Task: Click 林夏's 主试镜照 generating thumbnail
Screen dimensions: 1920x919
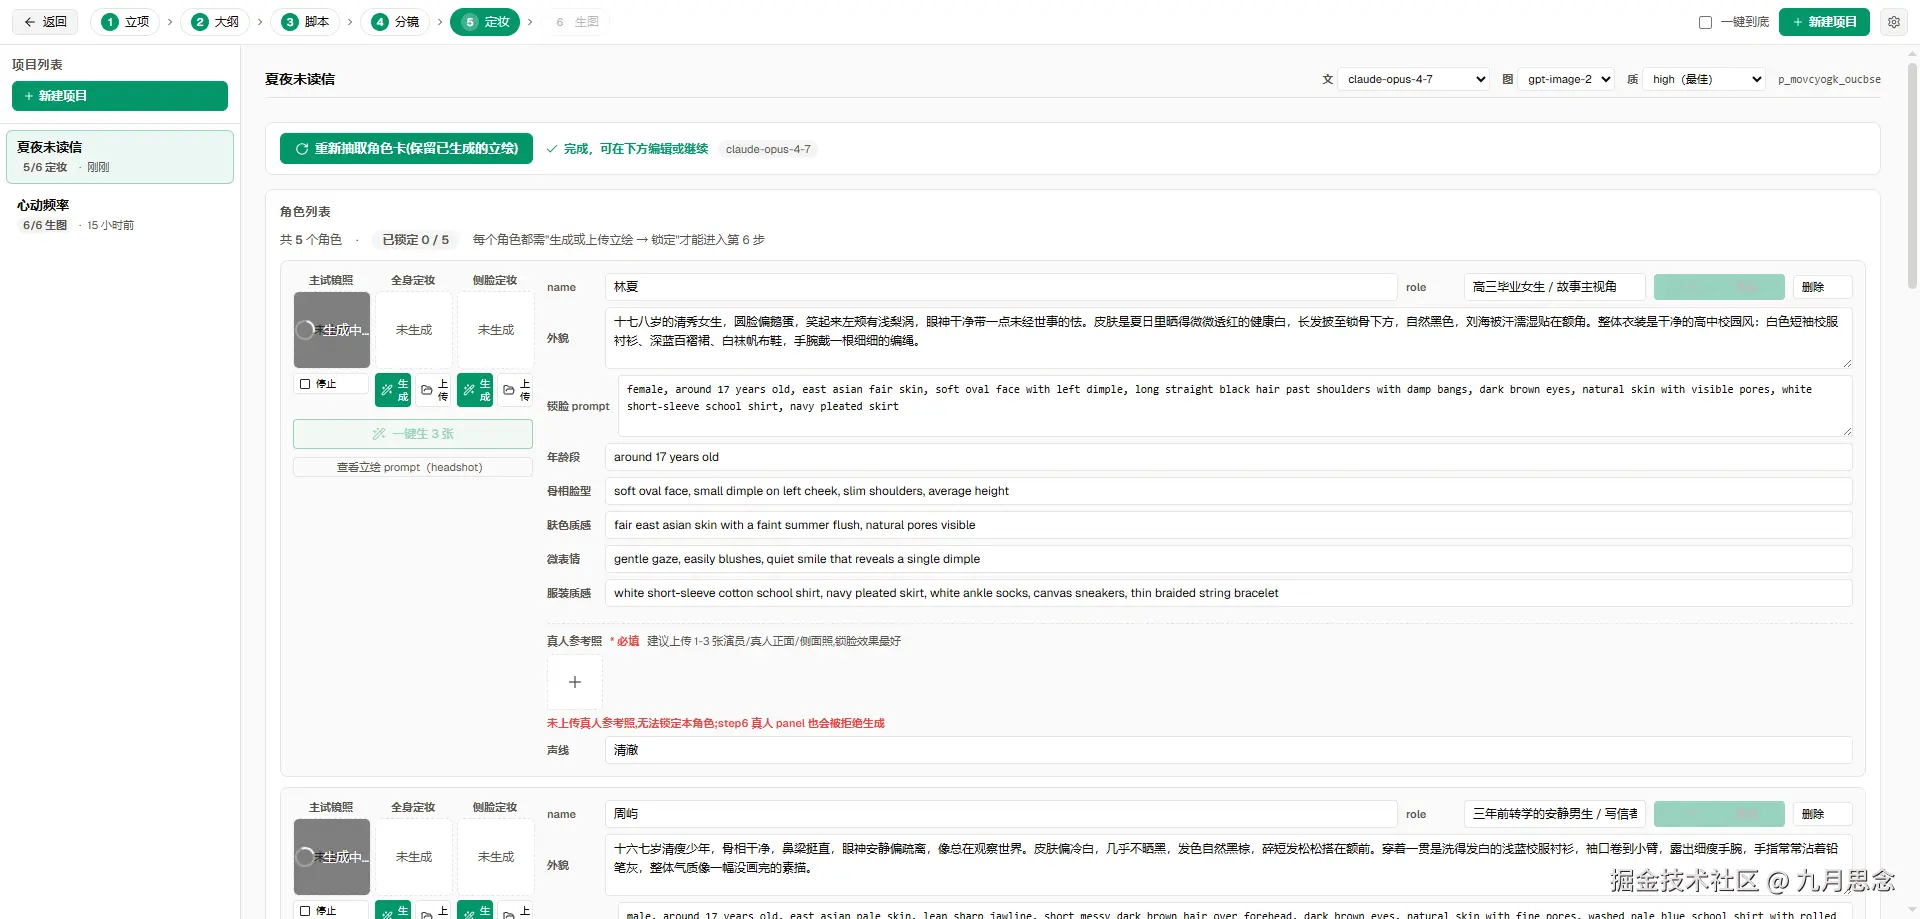Action: 332,330
